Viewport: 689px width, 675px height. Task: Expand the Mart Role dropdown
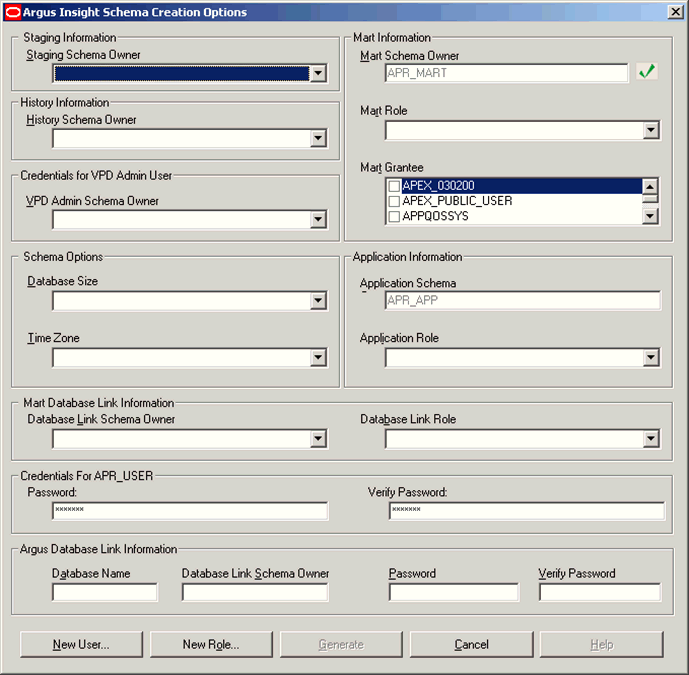pyautogui.click(x=651, y=130)
